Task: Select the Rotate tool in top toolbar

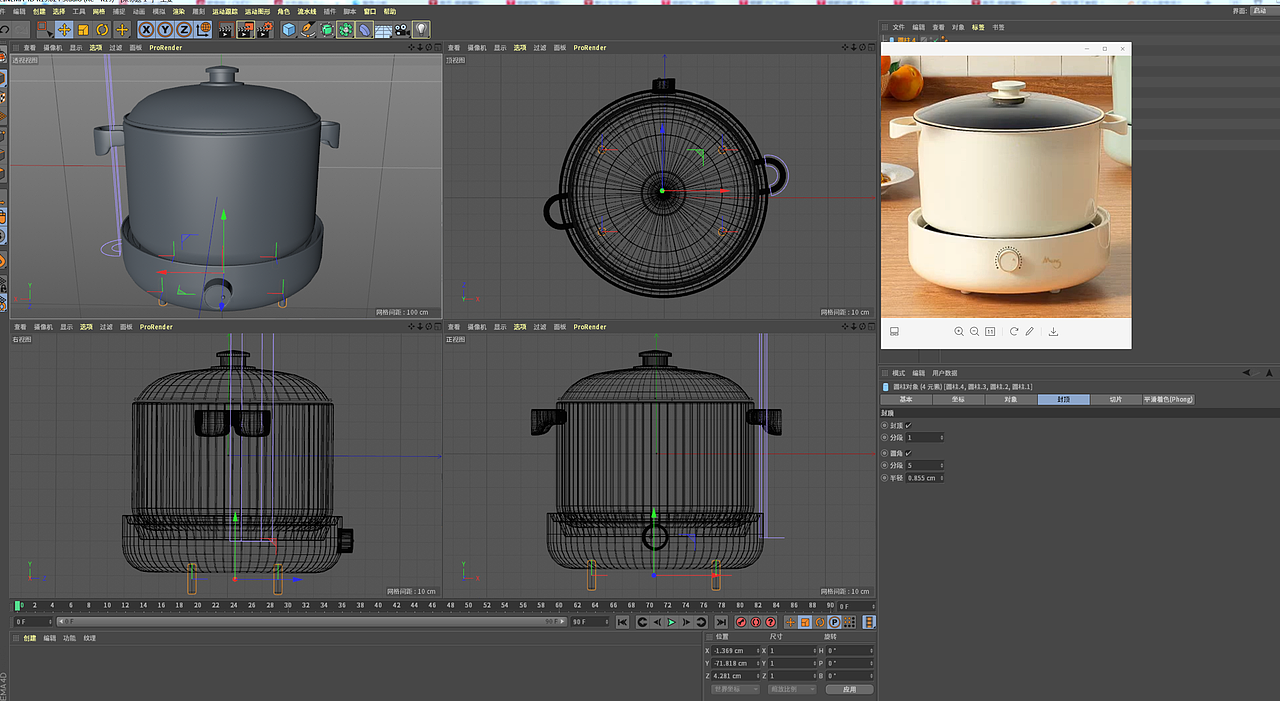Action: [102, 30]
